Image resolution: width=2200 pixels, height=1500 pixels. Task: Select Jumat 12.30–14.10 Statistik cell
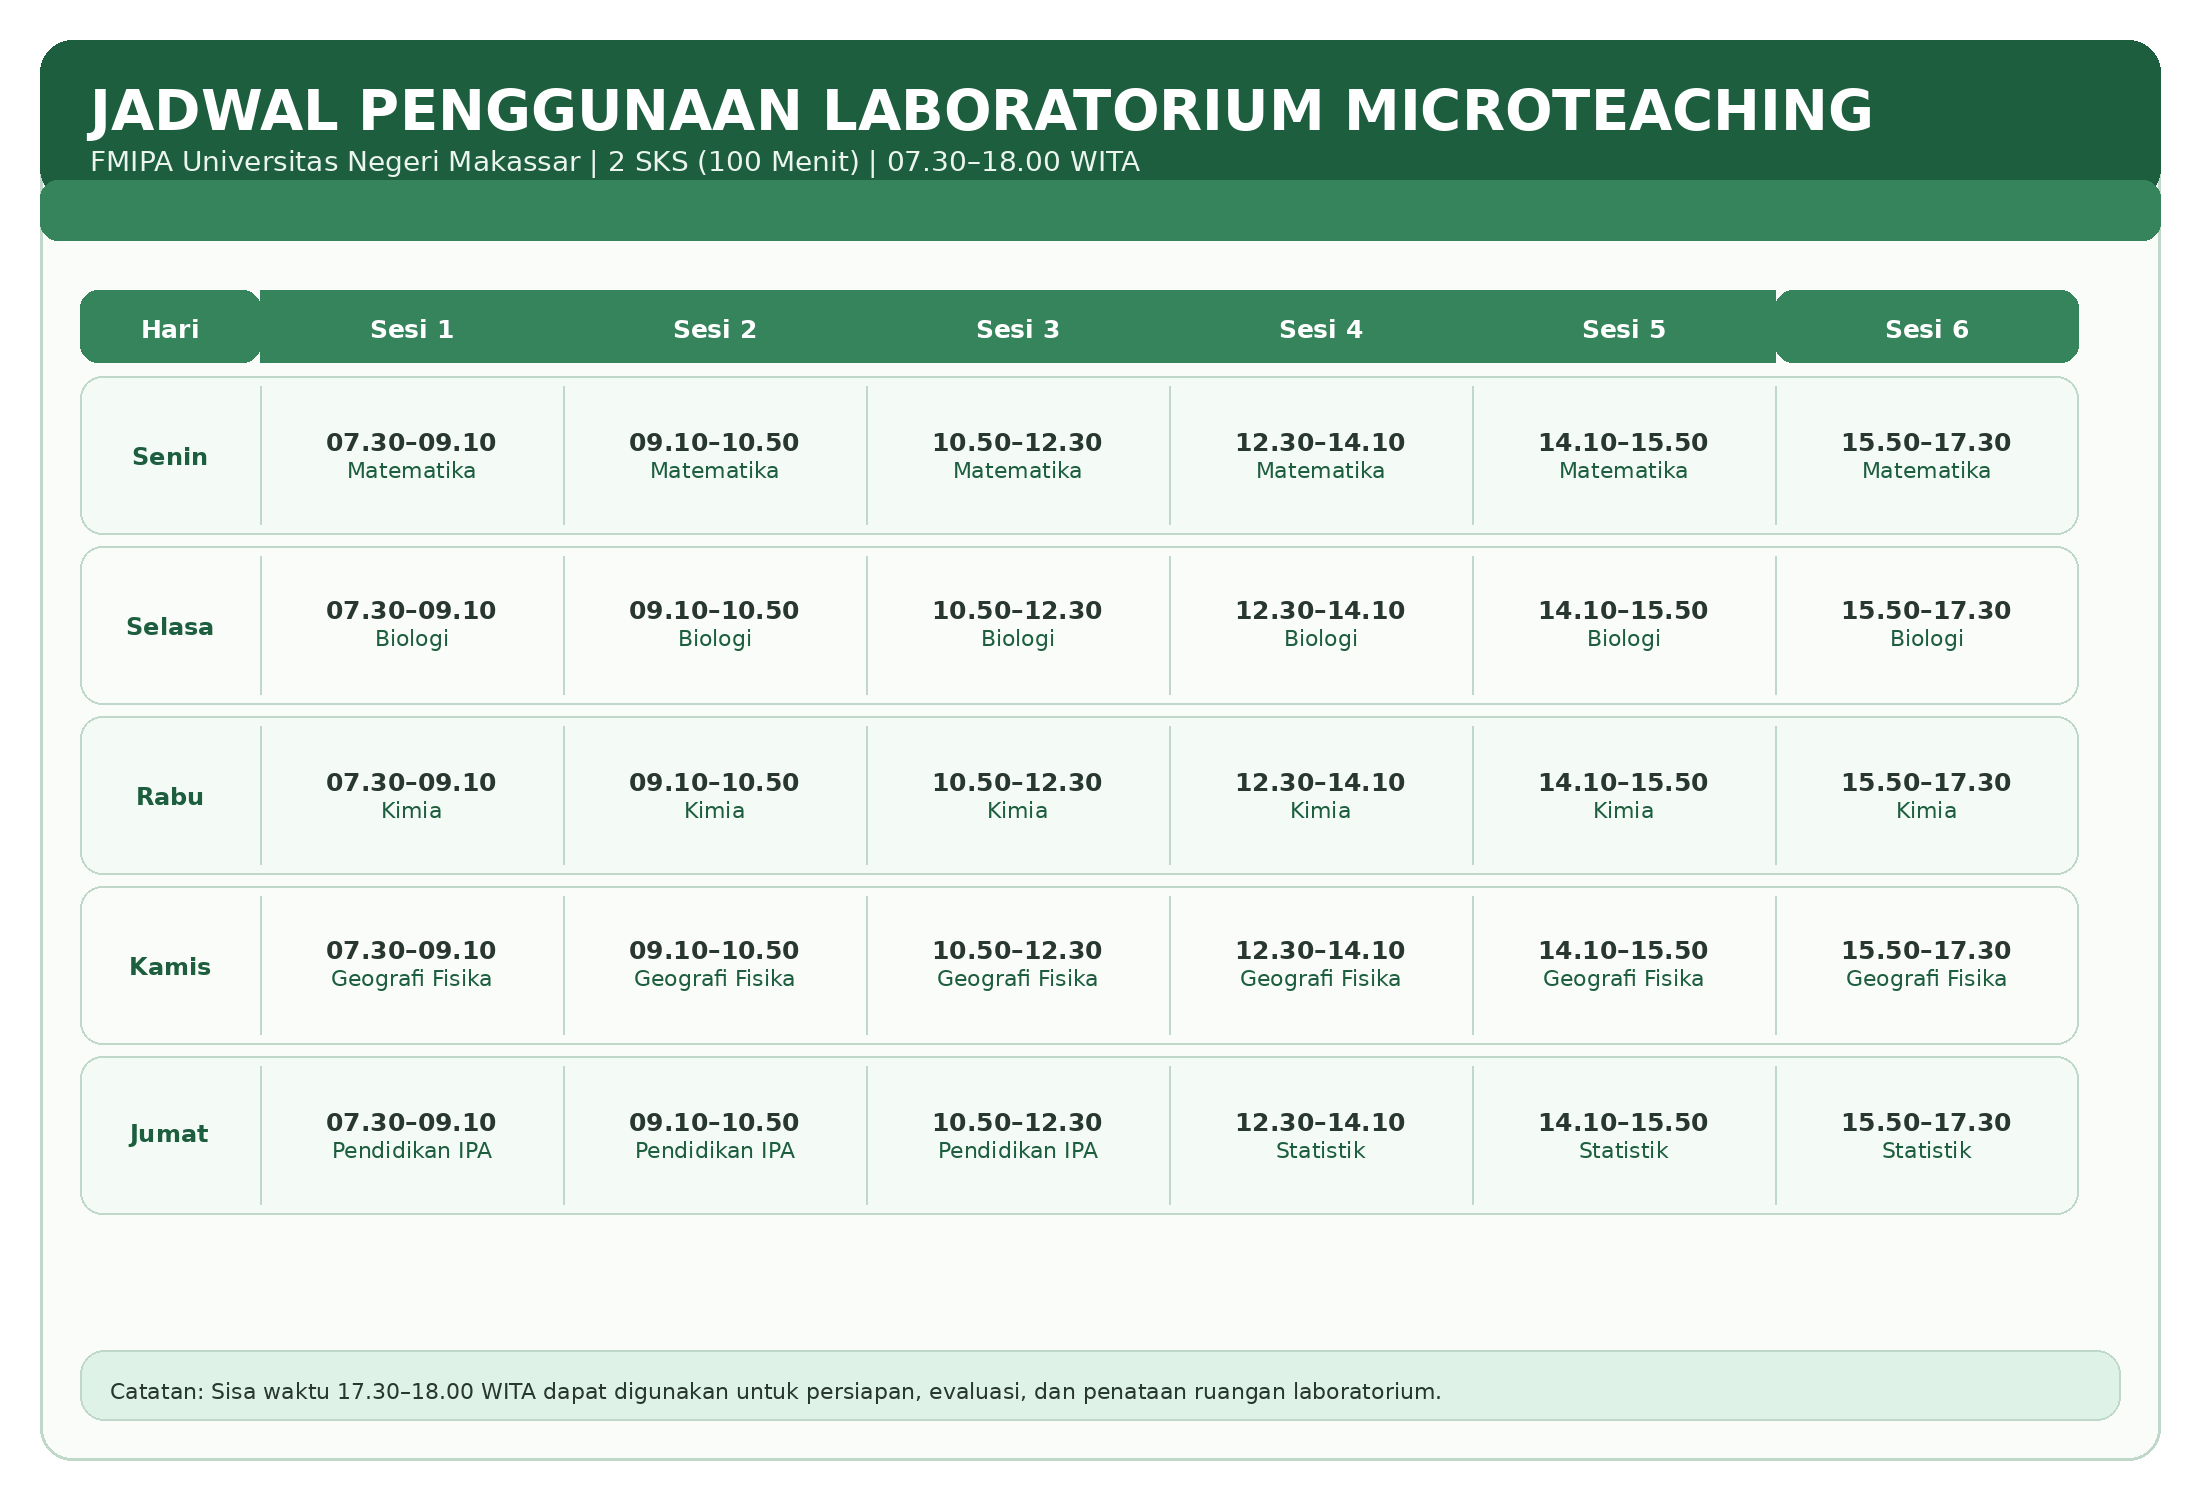click(x=1320, y=1135)
